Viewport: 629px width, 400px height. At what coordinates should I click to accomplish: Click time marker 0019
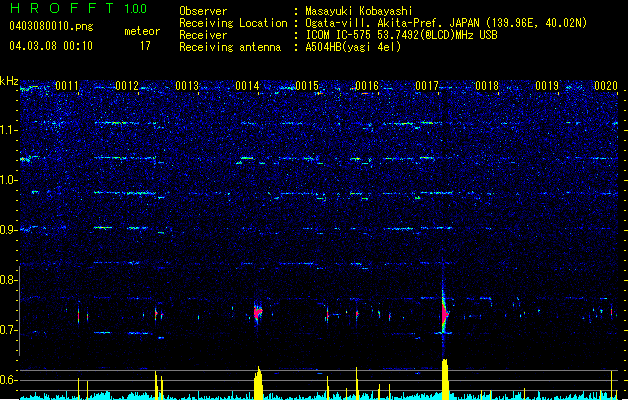pyautogui.click(x=547, y=86)
